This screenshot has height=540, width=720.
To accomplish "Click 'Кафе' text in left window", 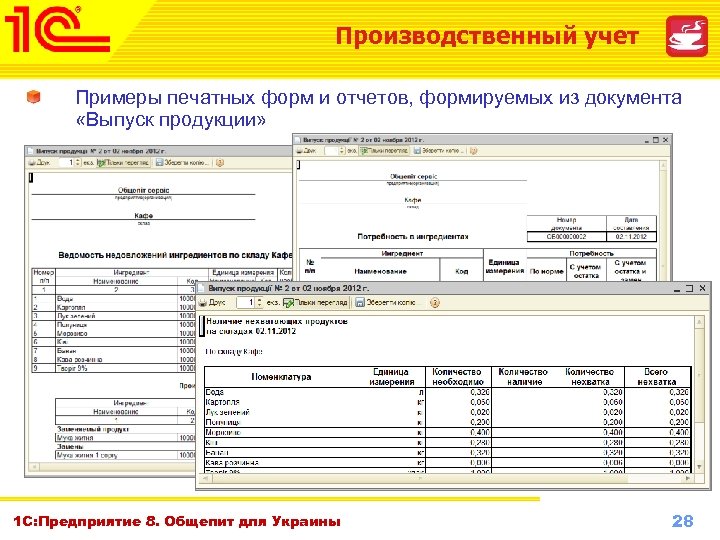I will pos(143,215).
